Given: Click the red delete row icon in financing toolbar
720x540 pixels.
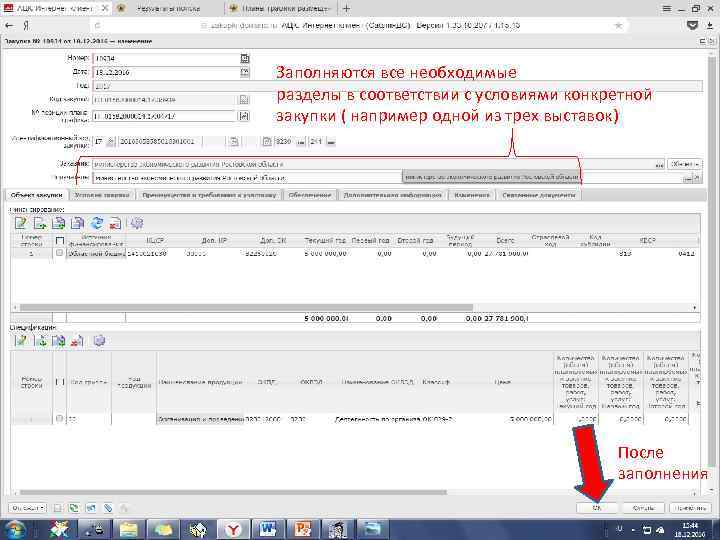Looking at the screenshot, I should point(115,223).
